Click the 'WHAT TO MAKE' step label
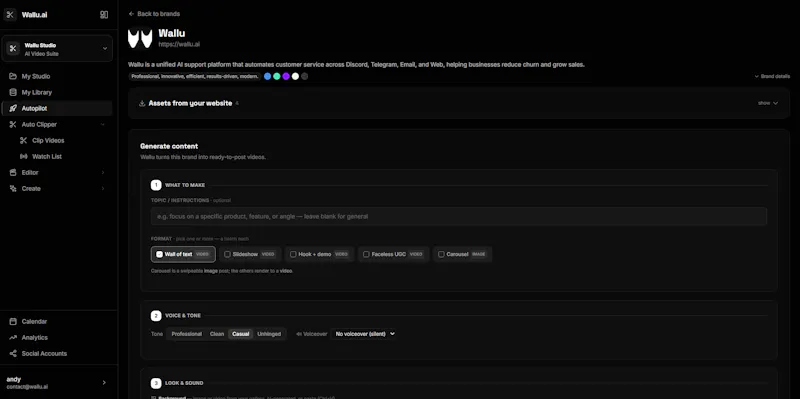This screenshot has height=399, width=800. [185, 185]
